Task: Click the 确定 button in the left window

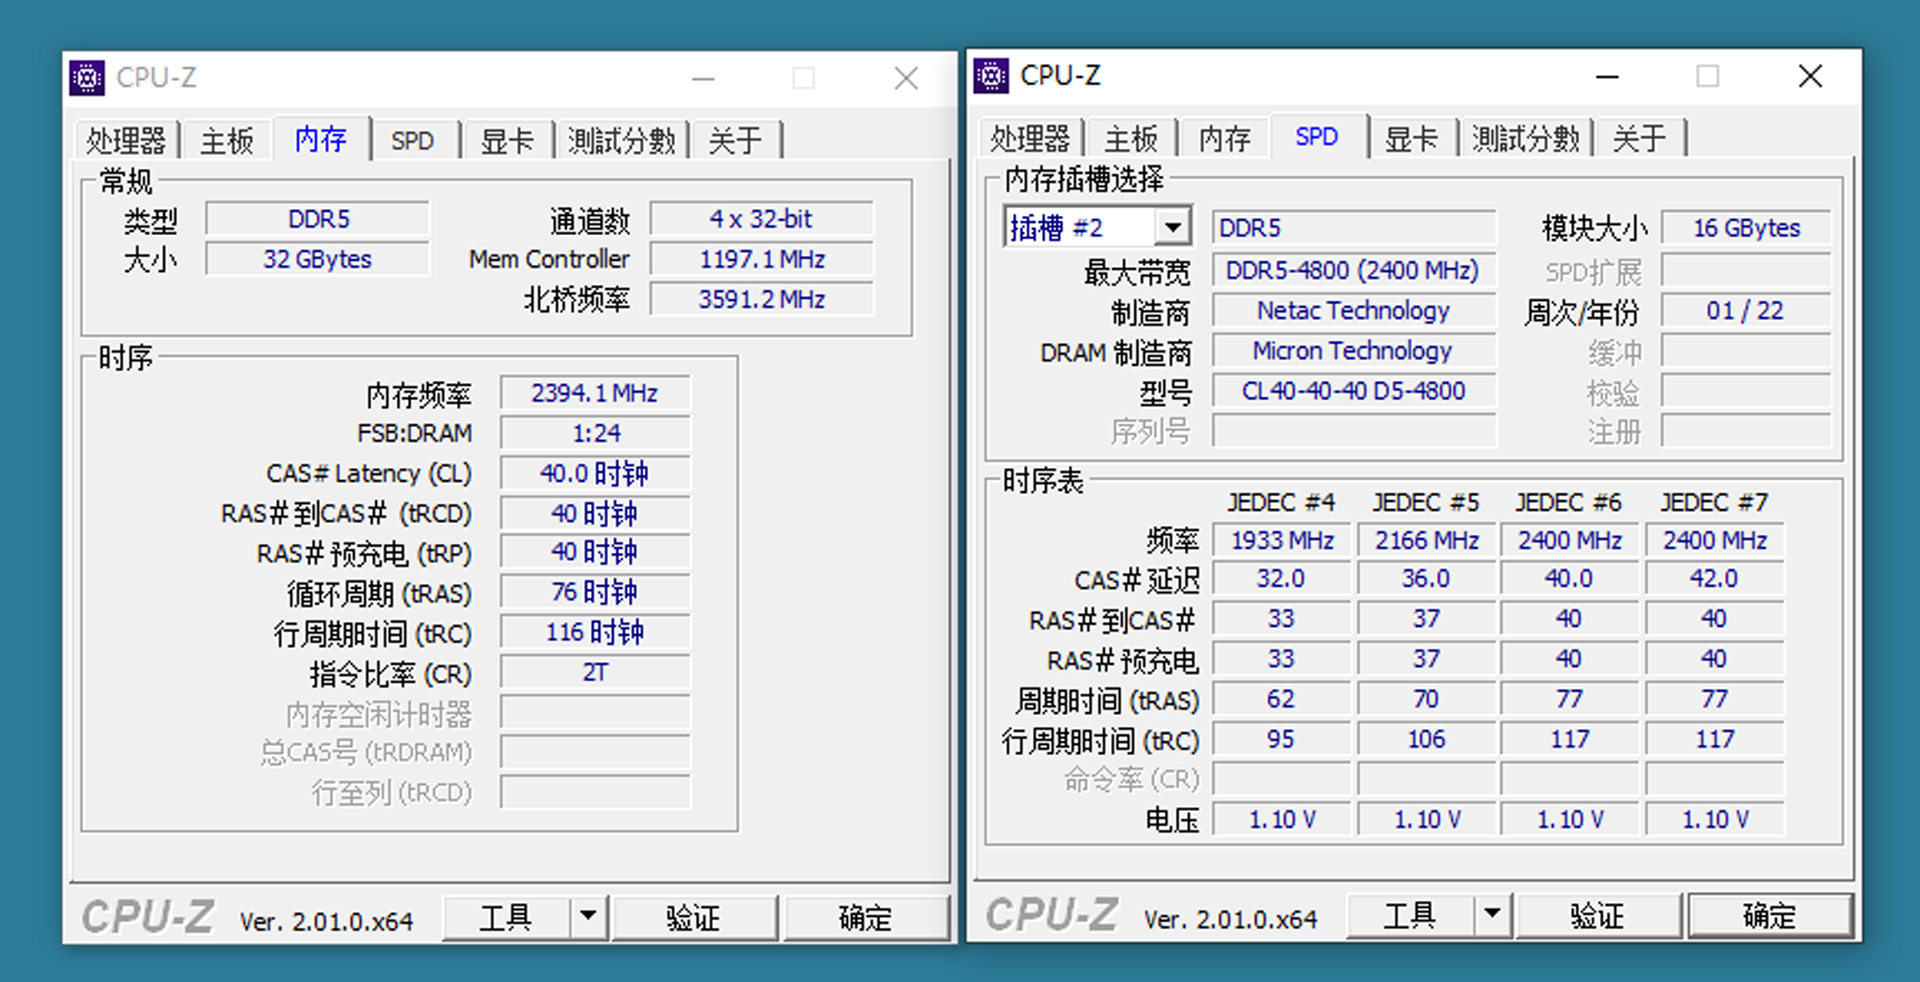Action: [866, 916]
